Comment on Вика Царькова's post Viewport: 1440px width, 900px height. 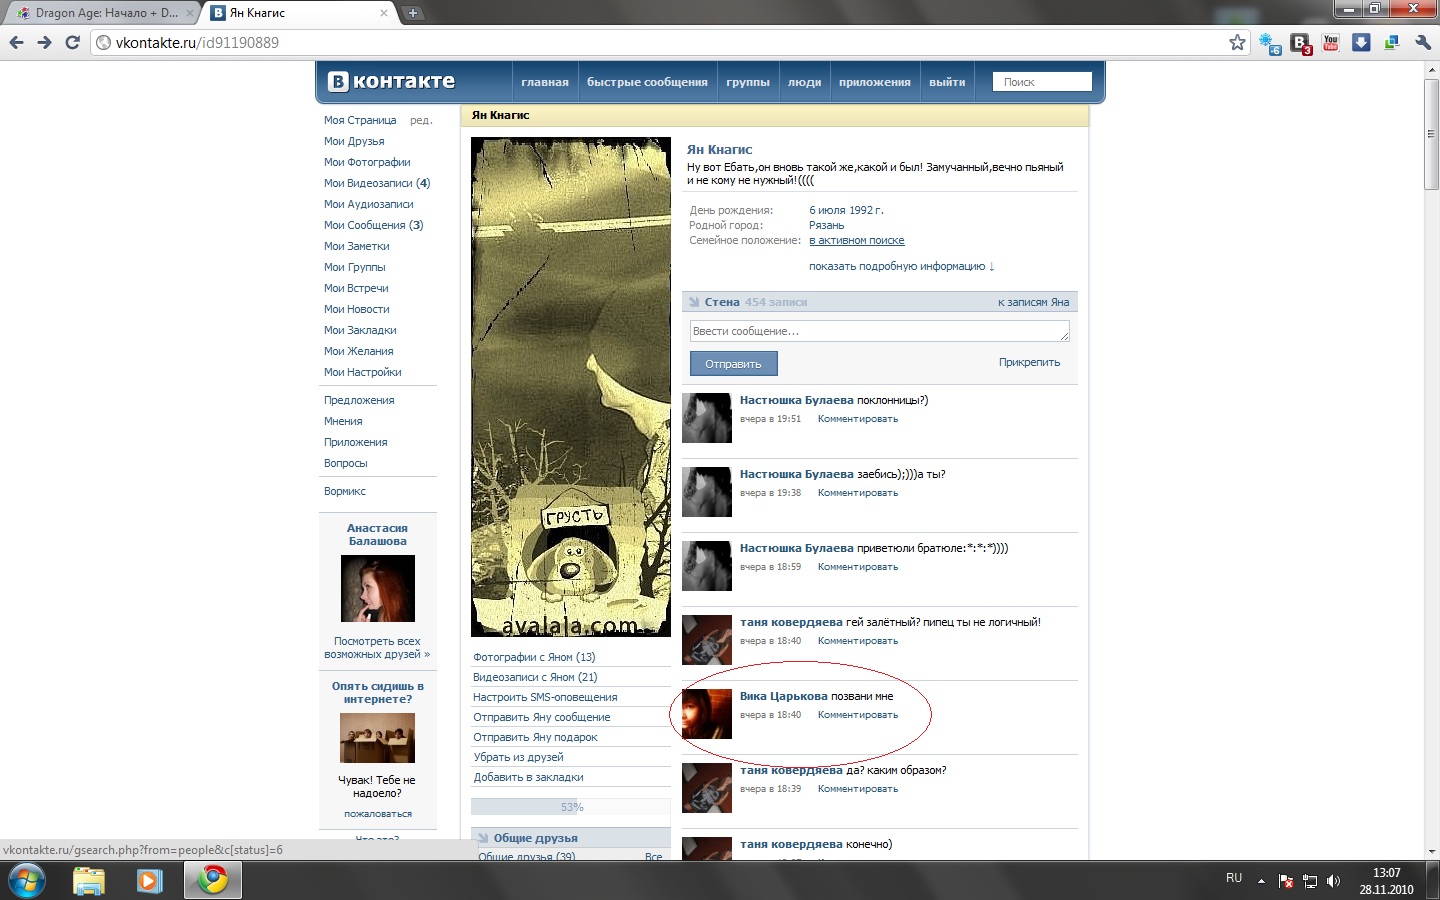coord(858,715)
